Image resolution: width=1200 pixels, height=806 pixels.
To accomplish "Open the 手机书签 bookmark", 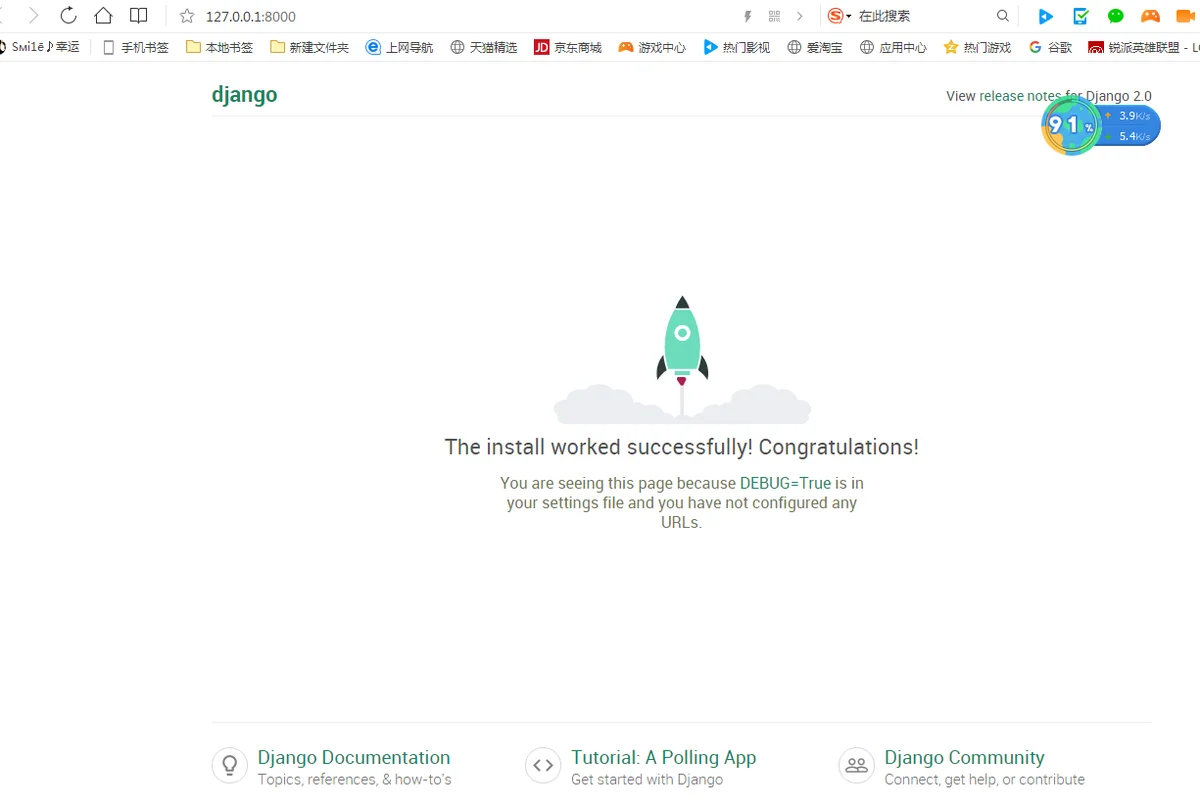I will [137, 47].
